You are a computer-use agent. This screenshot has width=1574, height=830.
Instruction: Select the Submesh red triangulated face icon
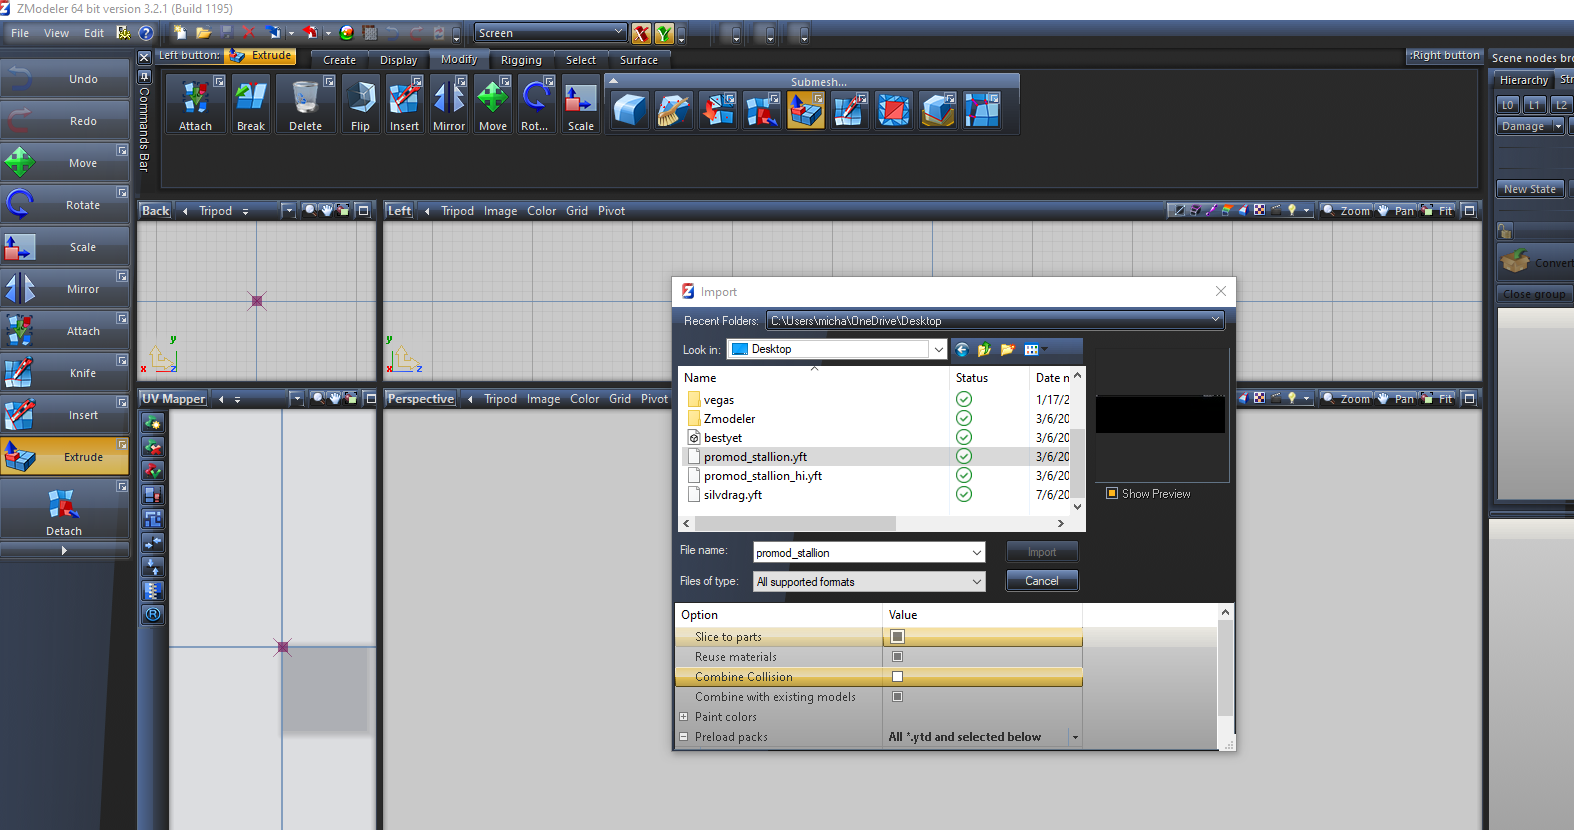(894, 110)
